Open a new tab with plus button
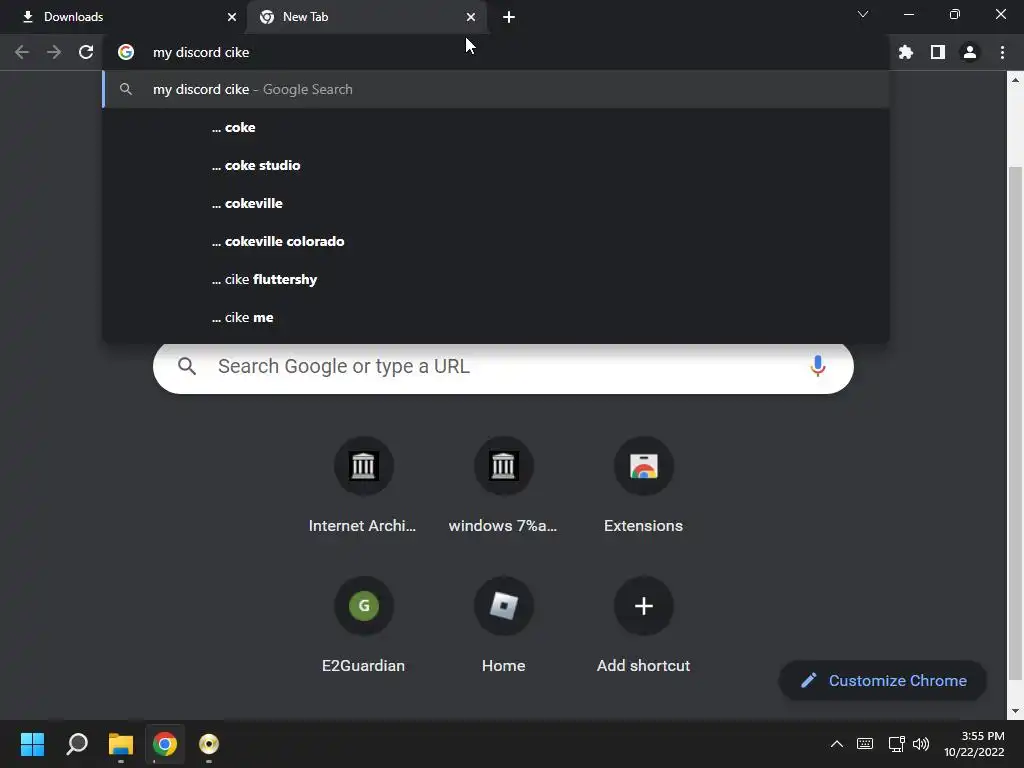Screen dimensions: 1024x768 (x=509, y=17)
